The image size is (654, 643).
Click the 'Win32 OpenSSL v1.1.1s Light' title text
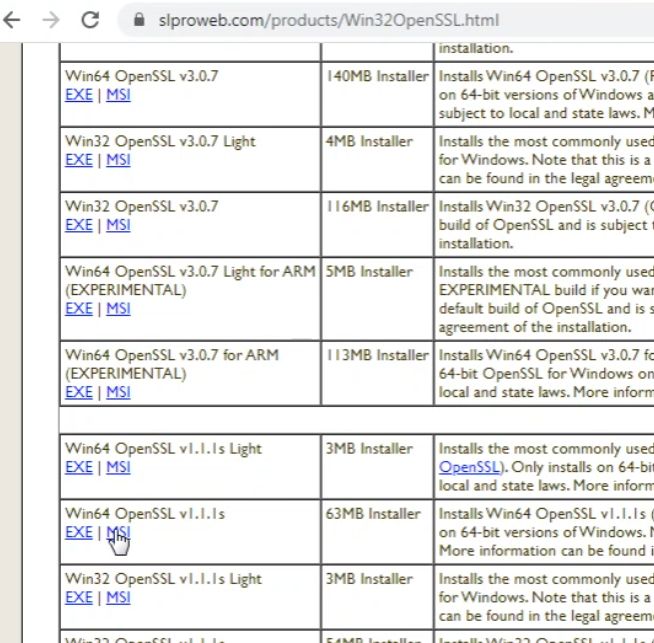(x=164, y=579)
